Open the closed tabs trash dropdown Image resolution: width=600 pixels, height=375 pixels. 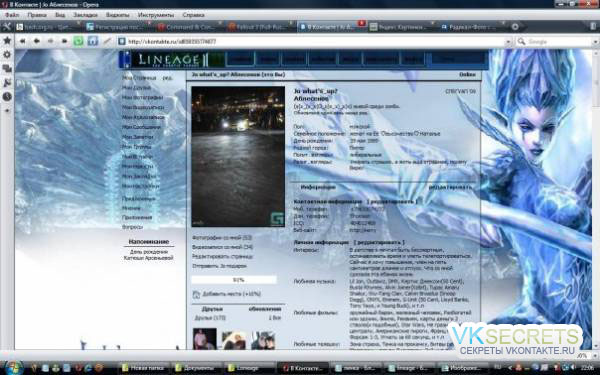[593, 27]
